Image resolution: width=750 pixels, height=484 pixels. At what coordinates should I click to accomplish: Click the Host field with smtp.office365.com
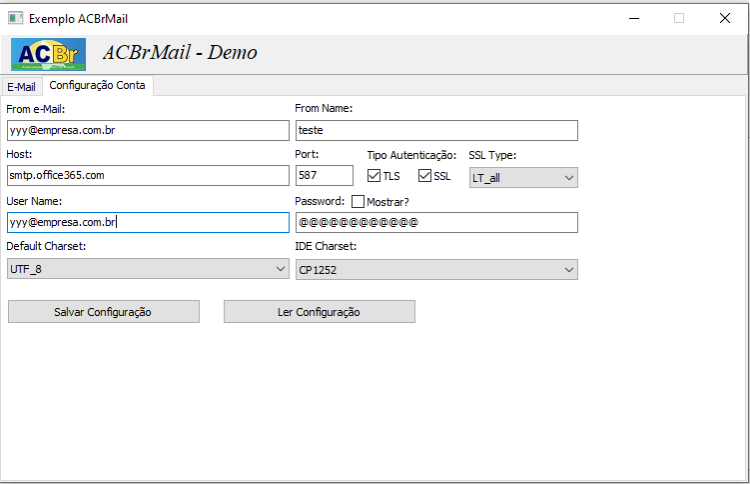pyautogui.click(x=148, y=176)
